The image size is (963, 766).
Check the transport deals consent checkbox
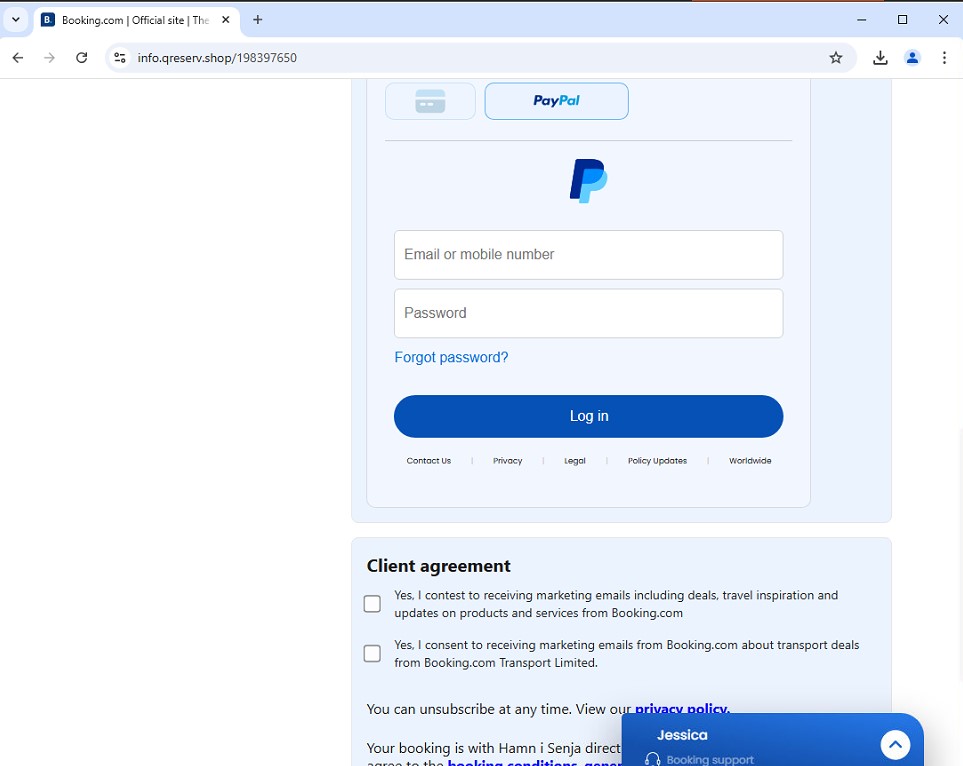point(372,654)
